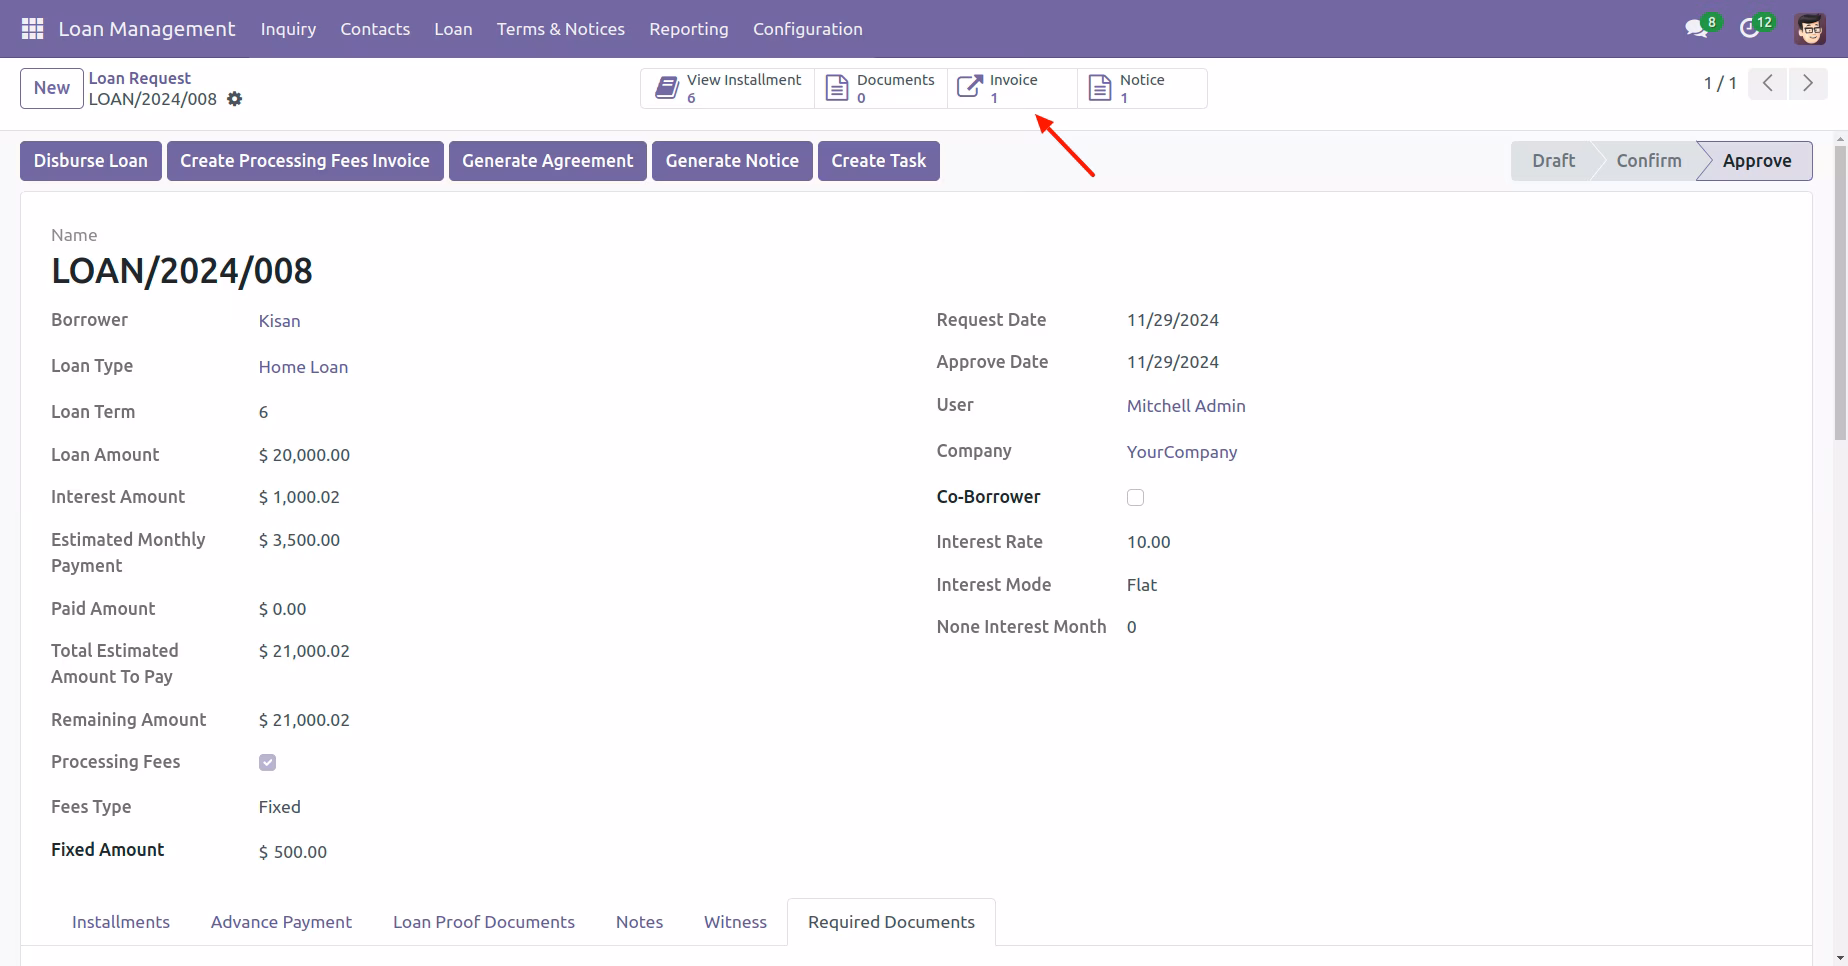
Task: Switch to the Installments tab
Action: pos(121,922)
